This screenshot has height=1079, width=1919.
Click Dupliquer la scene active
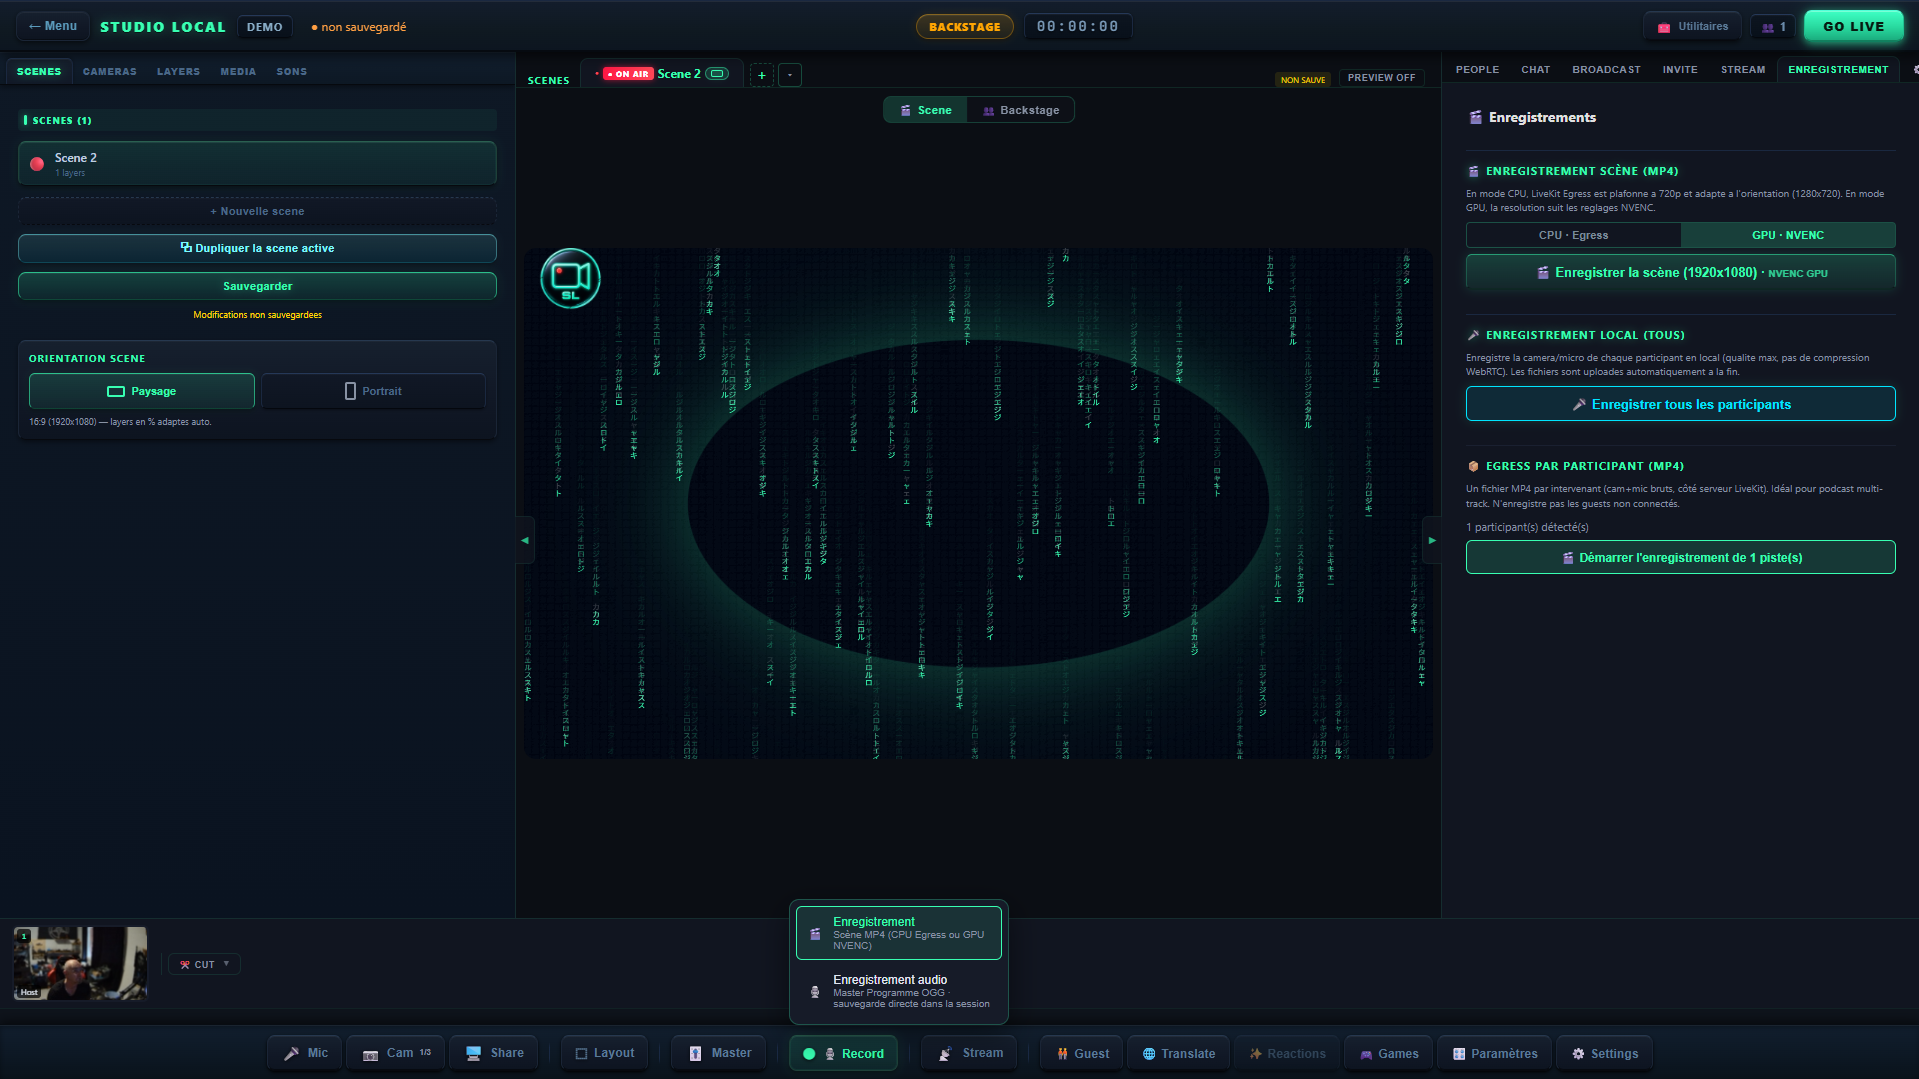(x=257, y=248)
